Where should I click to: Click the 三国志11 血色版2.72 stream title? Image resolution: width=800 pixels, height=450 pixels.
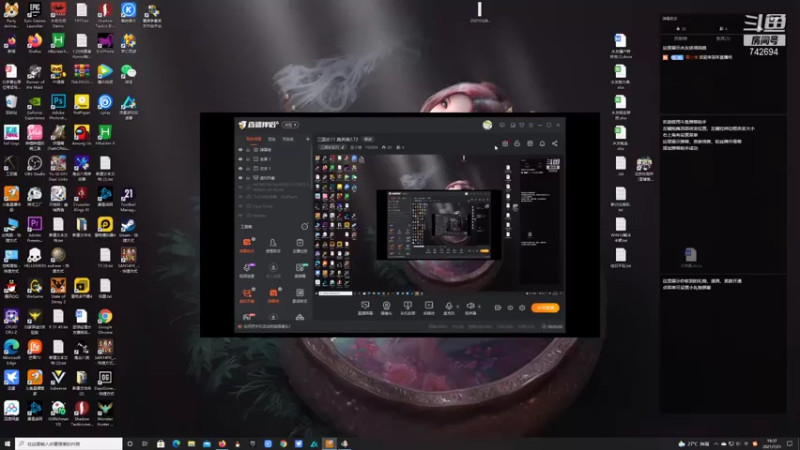click(338, 139)
